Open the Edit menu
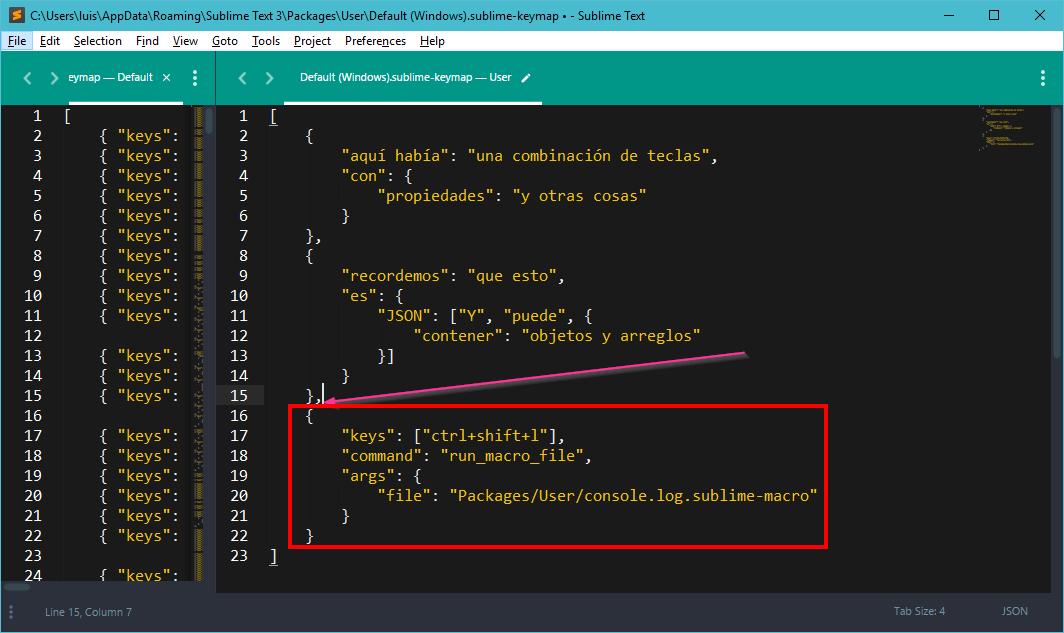This screenshot has width=1064, height=633. [x=50, y=41]
